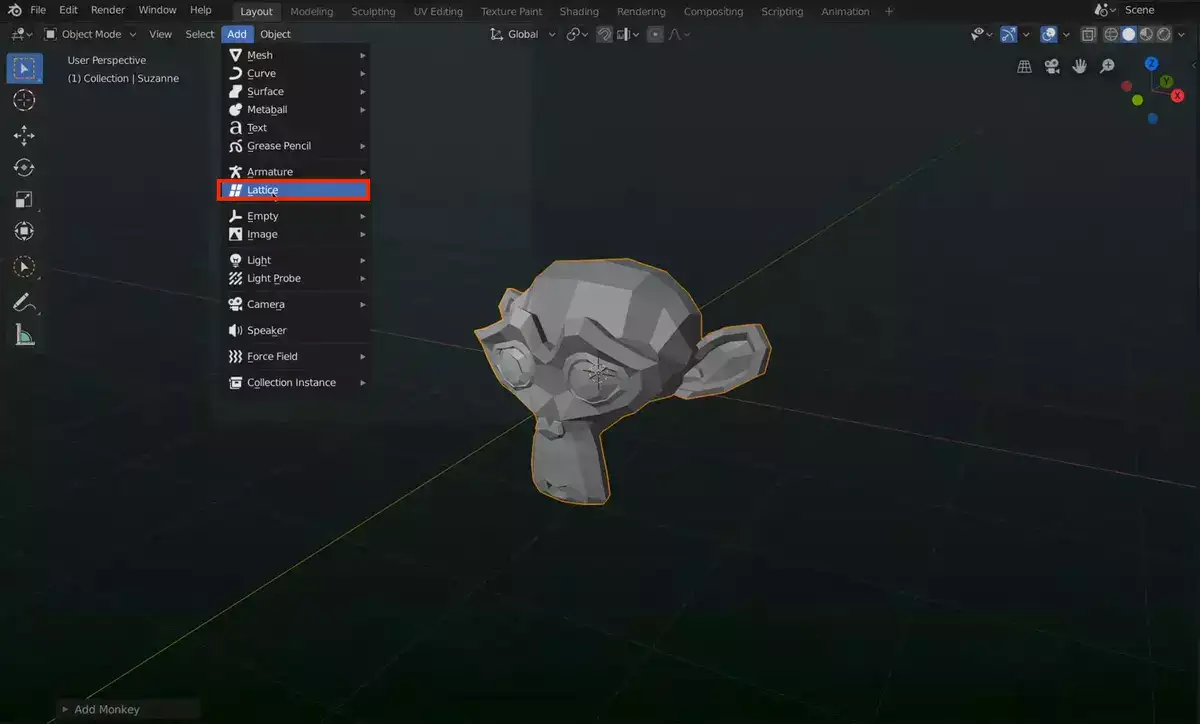Choose the Move tool

click(24, 135)
